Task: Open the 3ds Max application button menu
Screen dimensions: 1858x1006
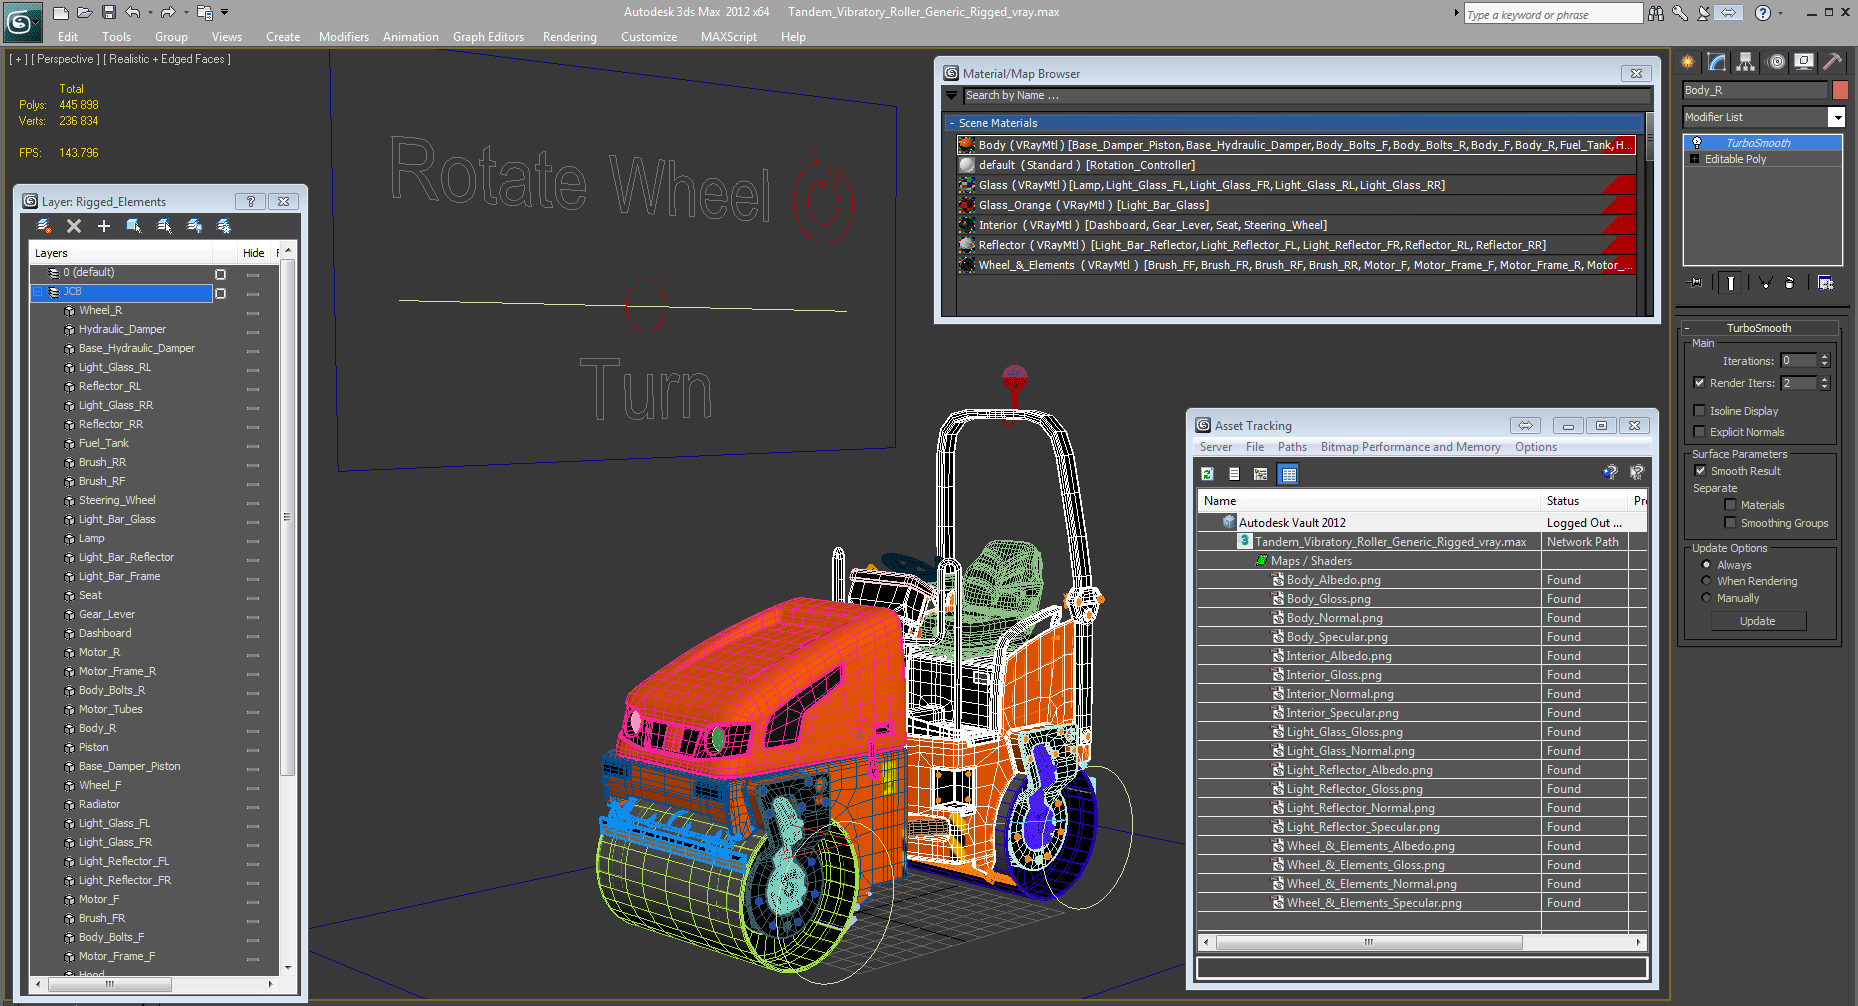Action: point(22,20)
